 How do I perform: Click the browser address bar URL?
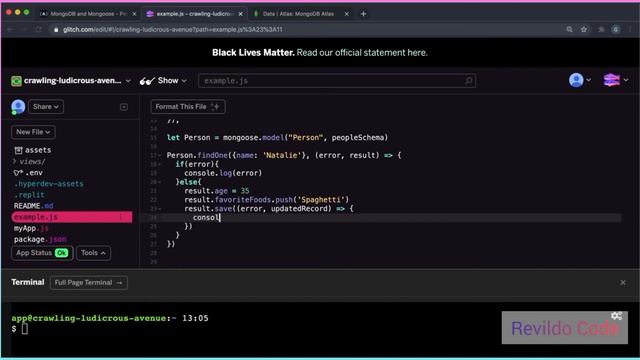[173, 29]
